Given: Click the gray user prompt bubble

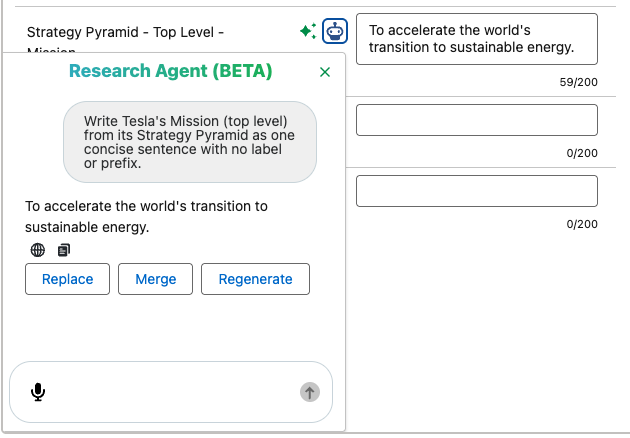Looking at the screenshot, I should coord(190,142).
